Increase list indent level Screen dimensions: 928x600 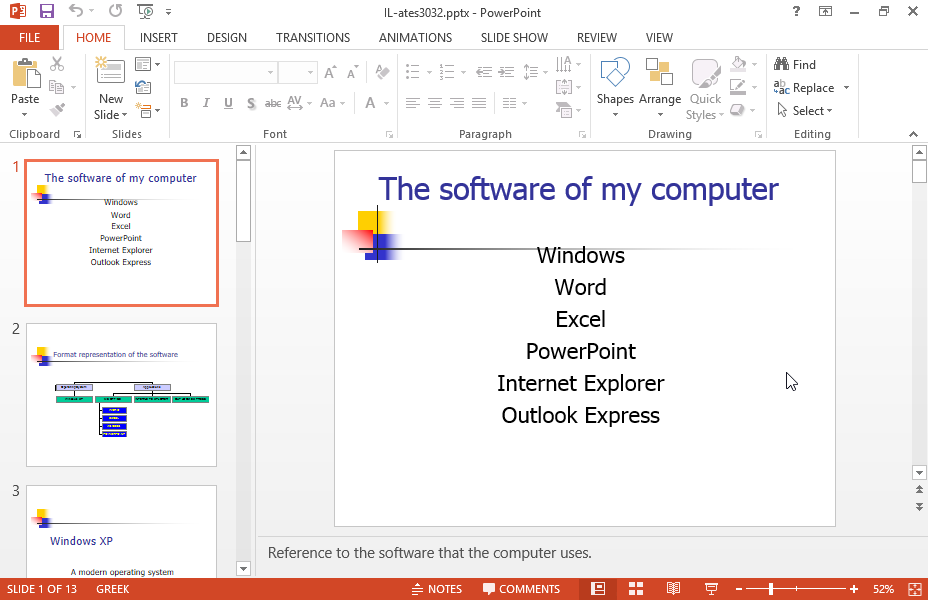[x=506, y=72]
